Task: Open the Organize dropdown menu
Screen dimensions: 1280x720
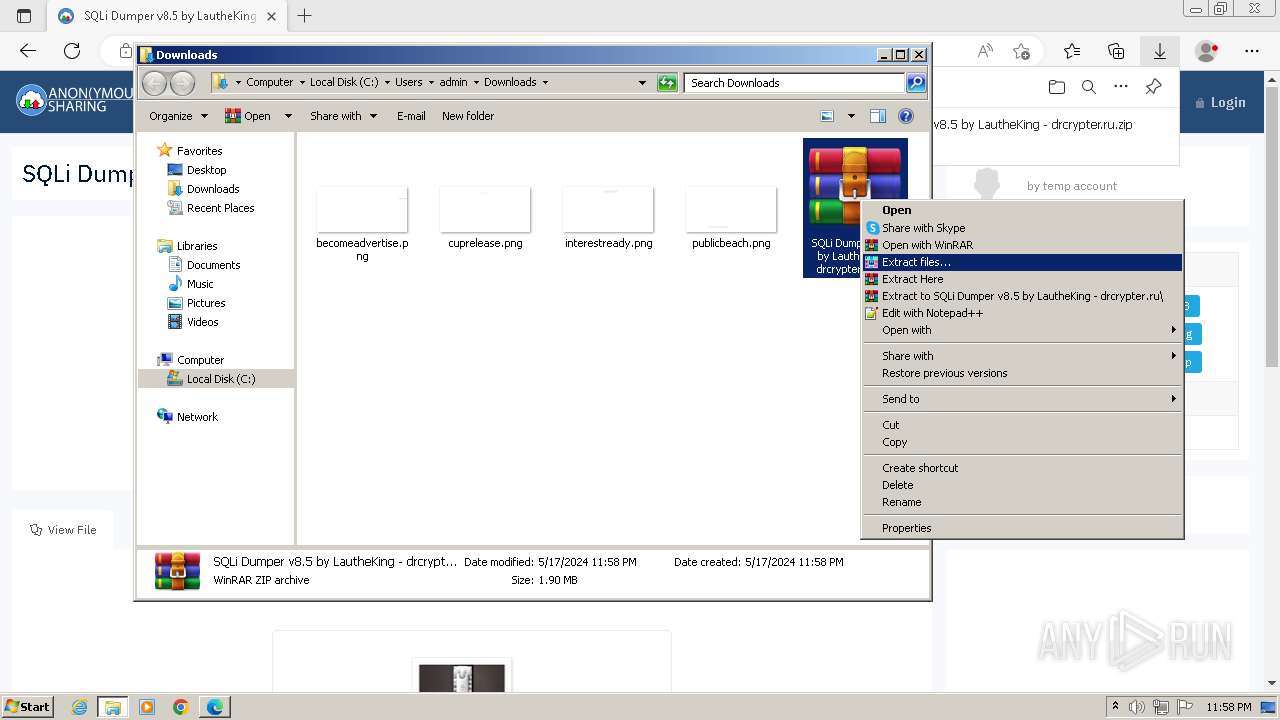Action: click(x=178, y=116)
